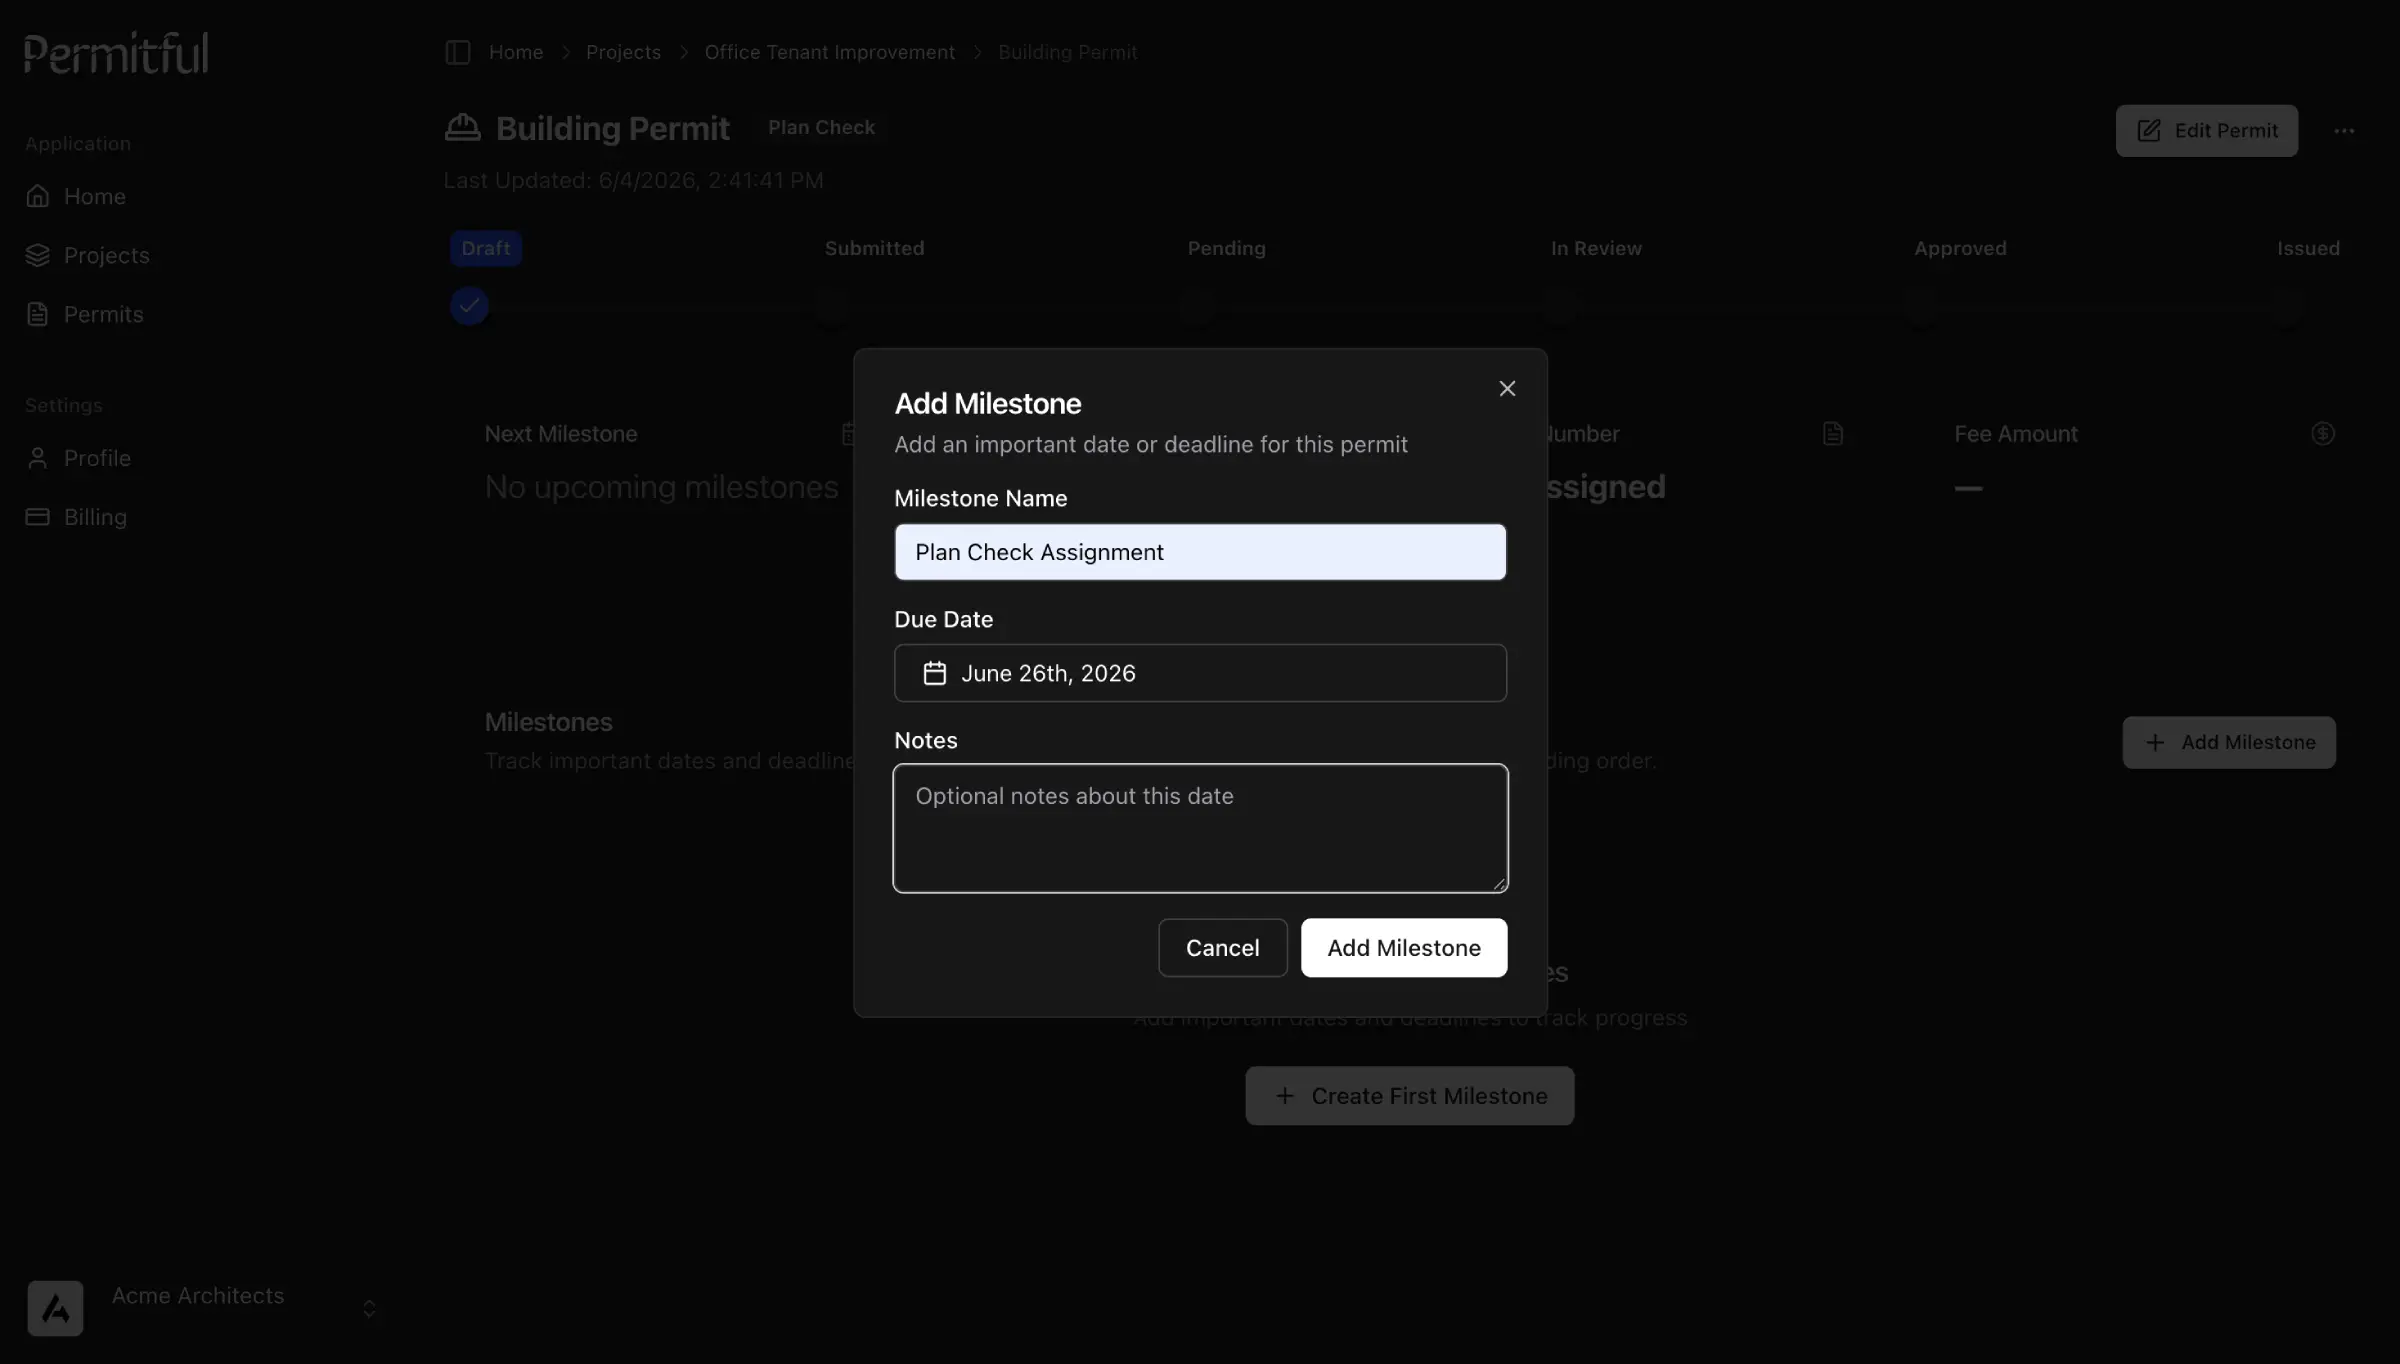Click the calendar icon in Due Date
Screen dimensions: 2400x1364
click(x=934, y=673)
